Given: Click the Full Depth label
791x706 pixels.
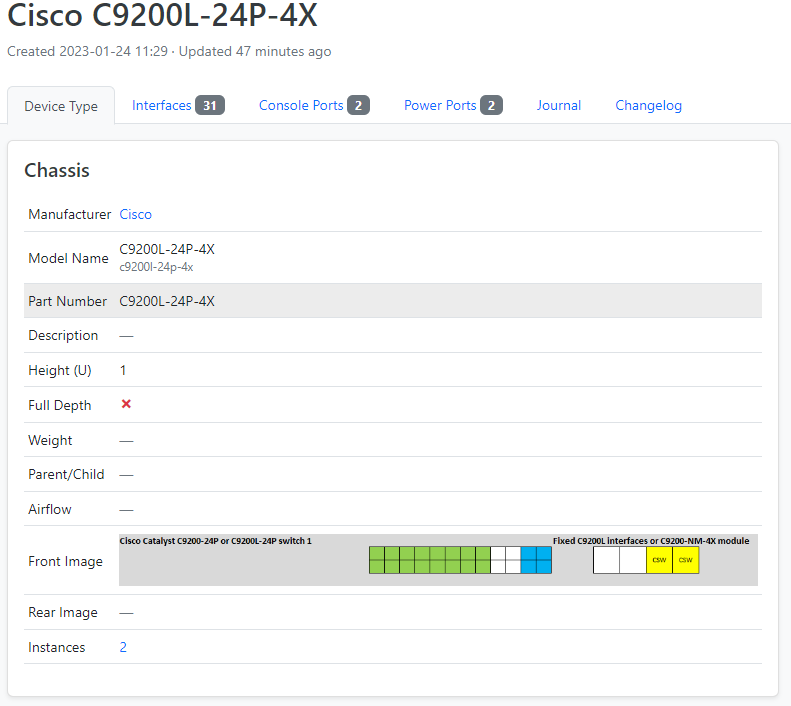Looking at the screenshot, I should 60,405.
